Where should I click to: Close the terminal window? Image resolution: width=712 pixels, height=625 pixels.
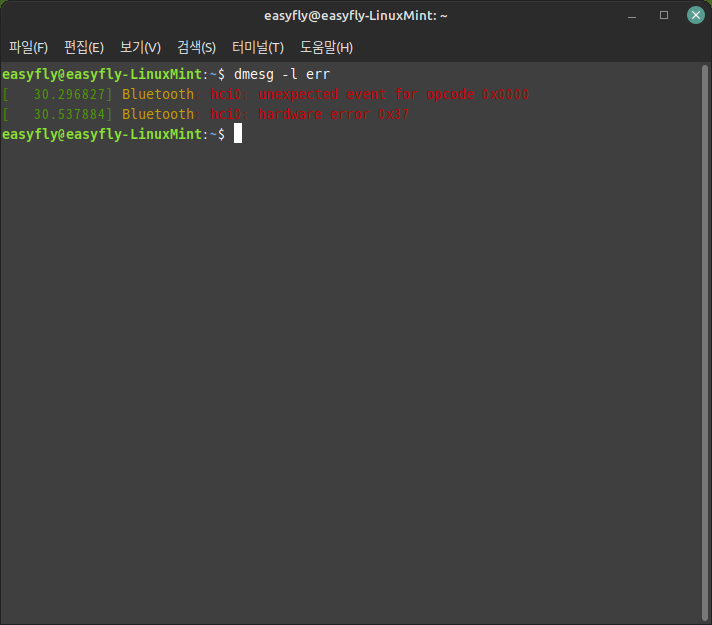click(695, 15)
